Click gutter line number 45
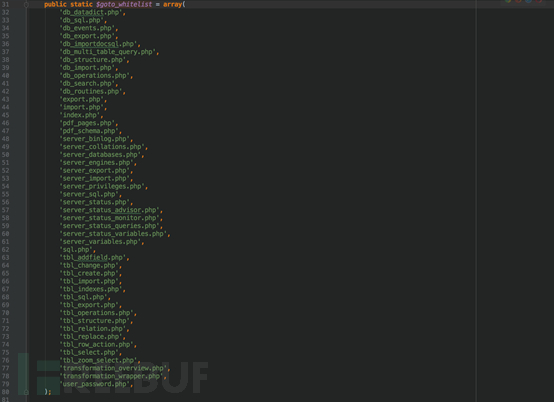 click(5, 115)
